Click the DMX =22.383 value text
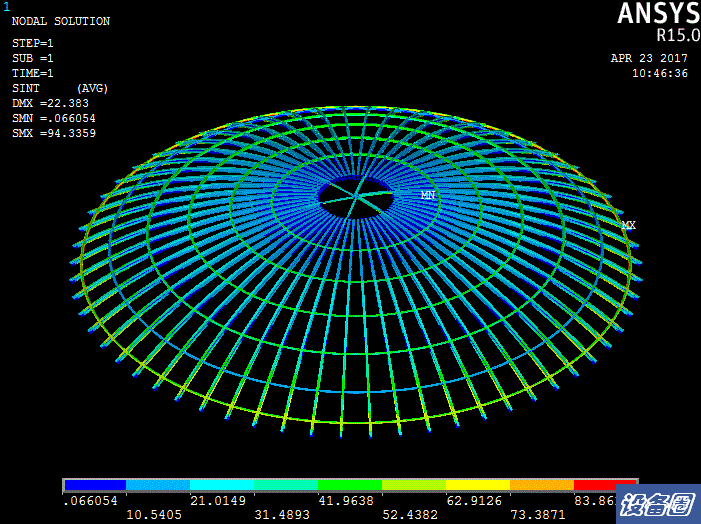 (50, 103)
